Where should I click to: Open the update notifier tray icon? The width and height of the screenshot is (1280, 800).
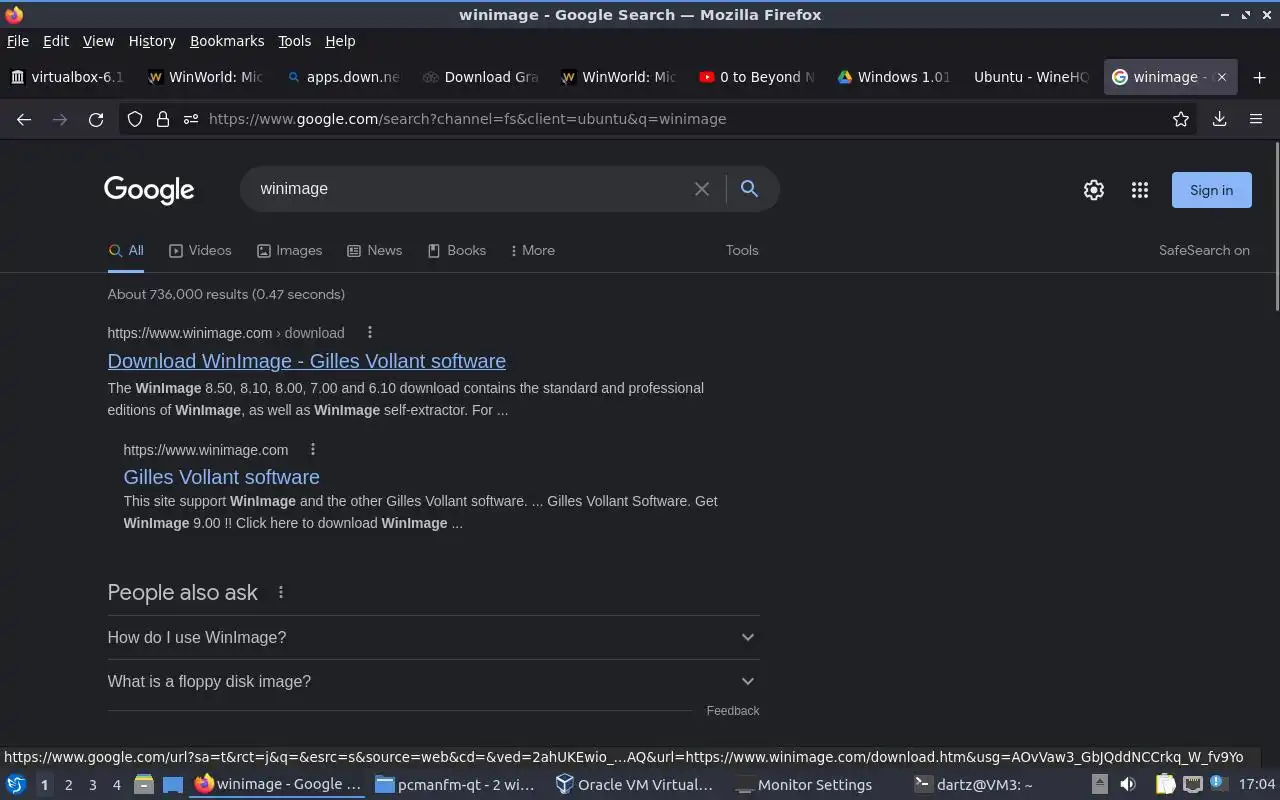(x=1218, y=785)
